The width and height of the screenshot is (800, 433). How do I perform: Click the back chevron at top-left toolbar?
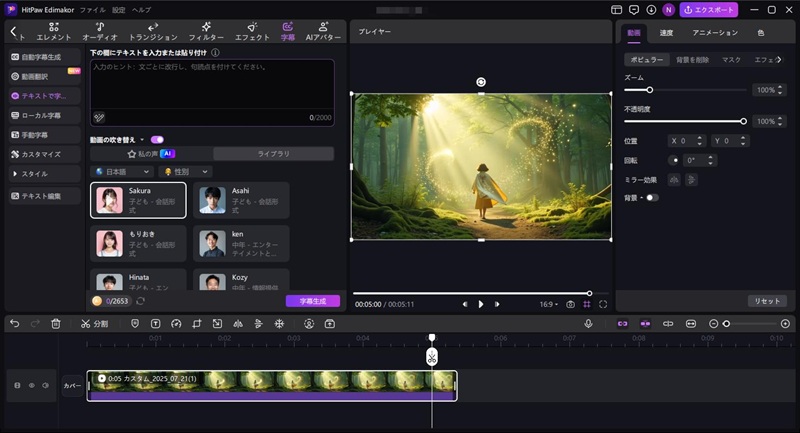(x=13, y=32)
